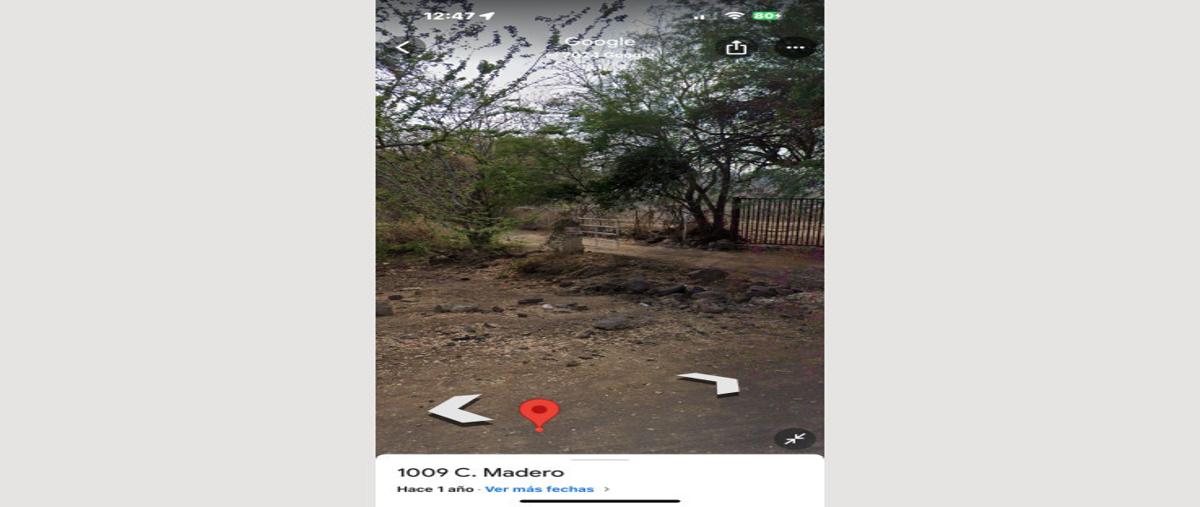The image size is (1200, 507).
Task: Go back using the top-left arrow
Action: (403, 47)
